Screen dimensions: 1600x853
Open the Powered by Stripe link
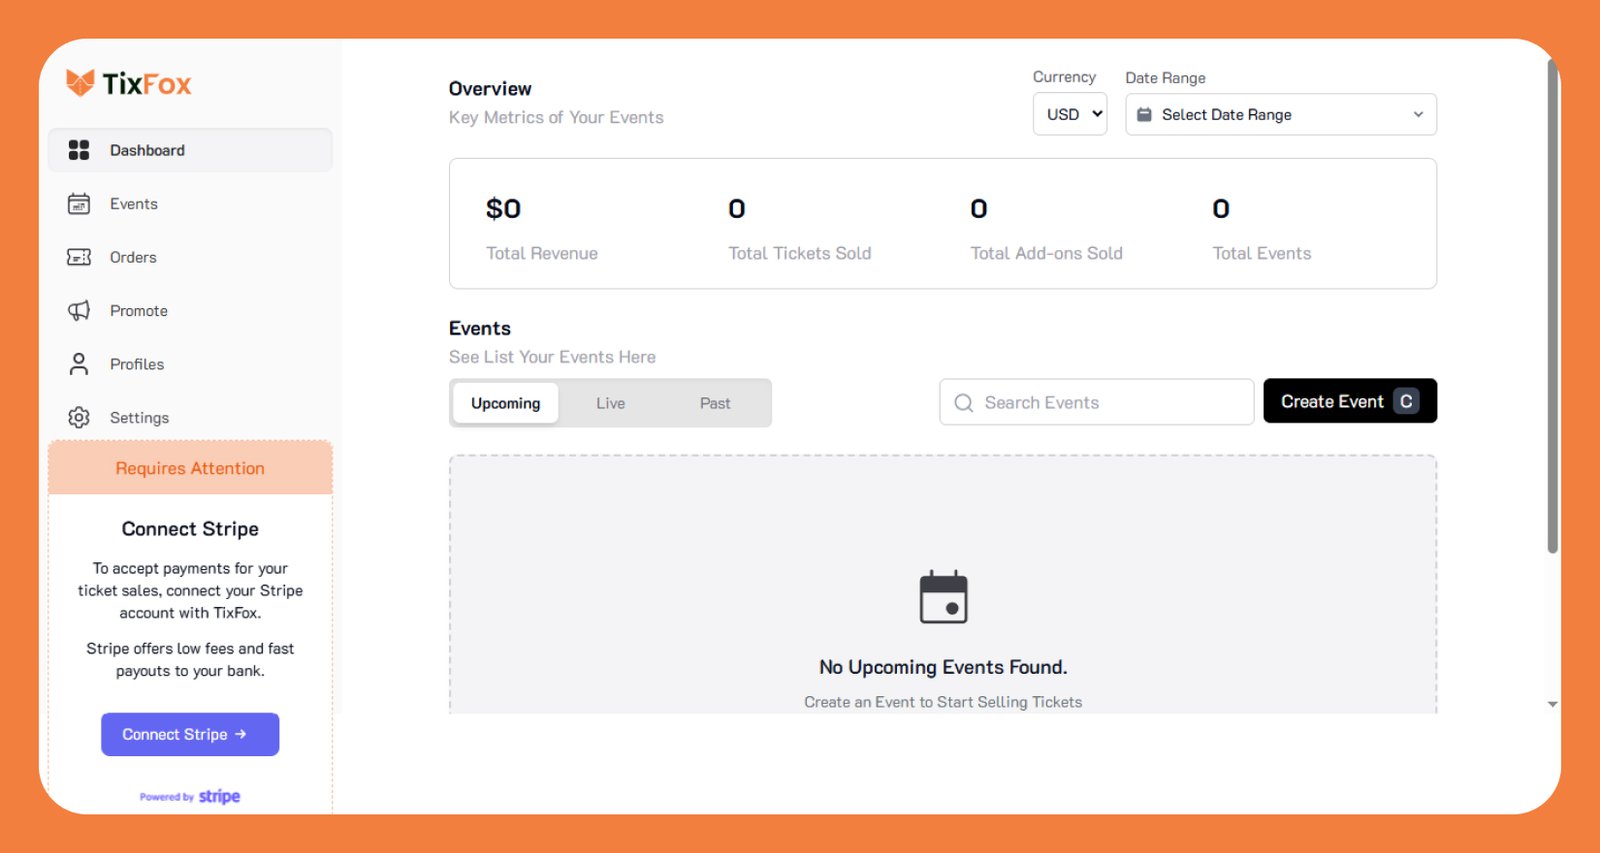(x=190, y=796)
